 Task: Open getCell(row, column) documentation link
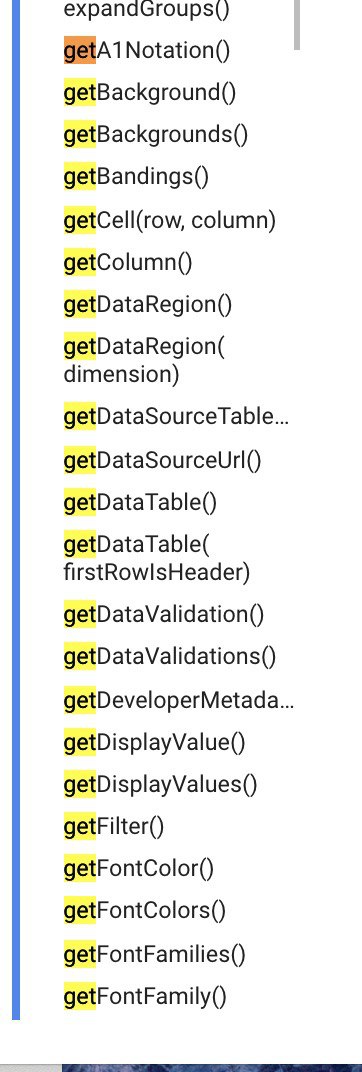pos(170,220)
